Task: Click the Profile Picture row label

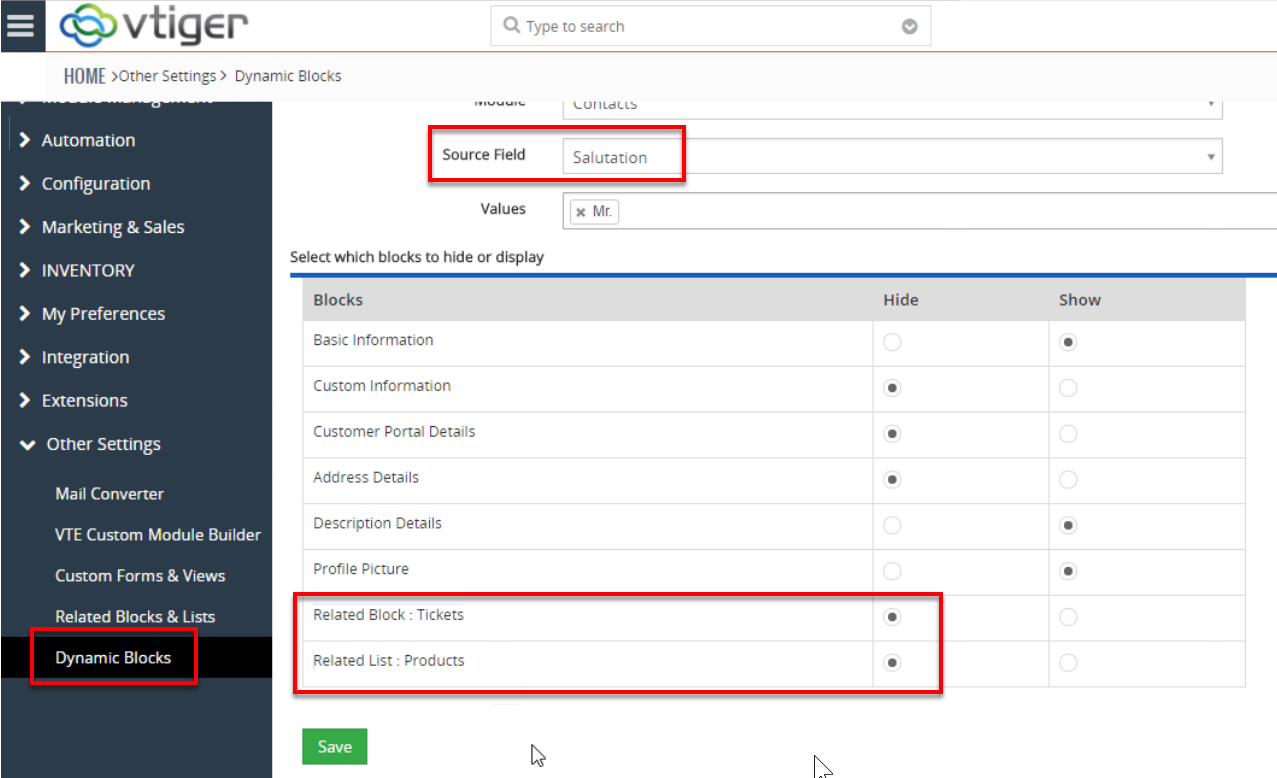Action: click(361, 569)
